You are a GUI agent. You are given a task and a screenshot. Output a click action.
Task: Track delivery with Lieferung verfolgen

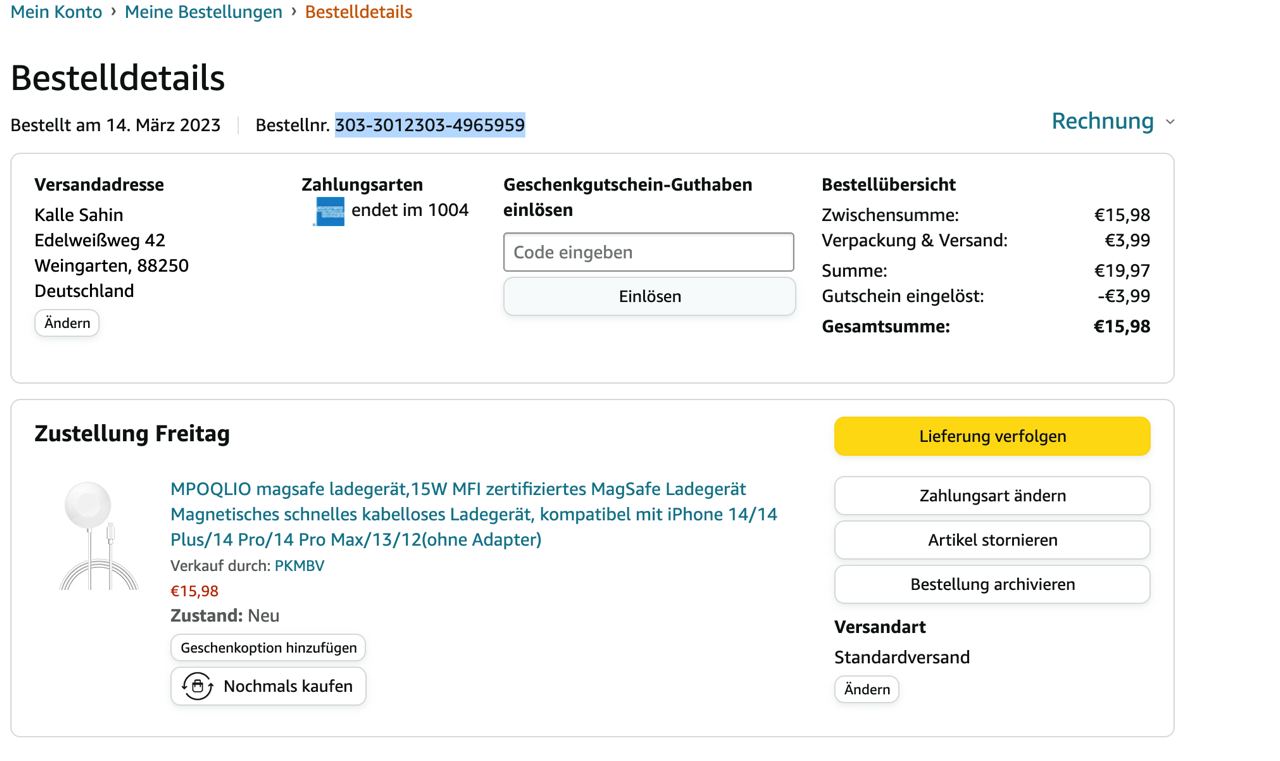click(x=992, y=436)
